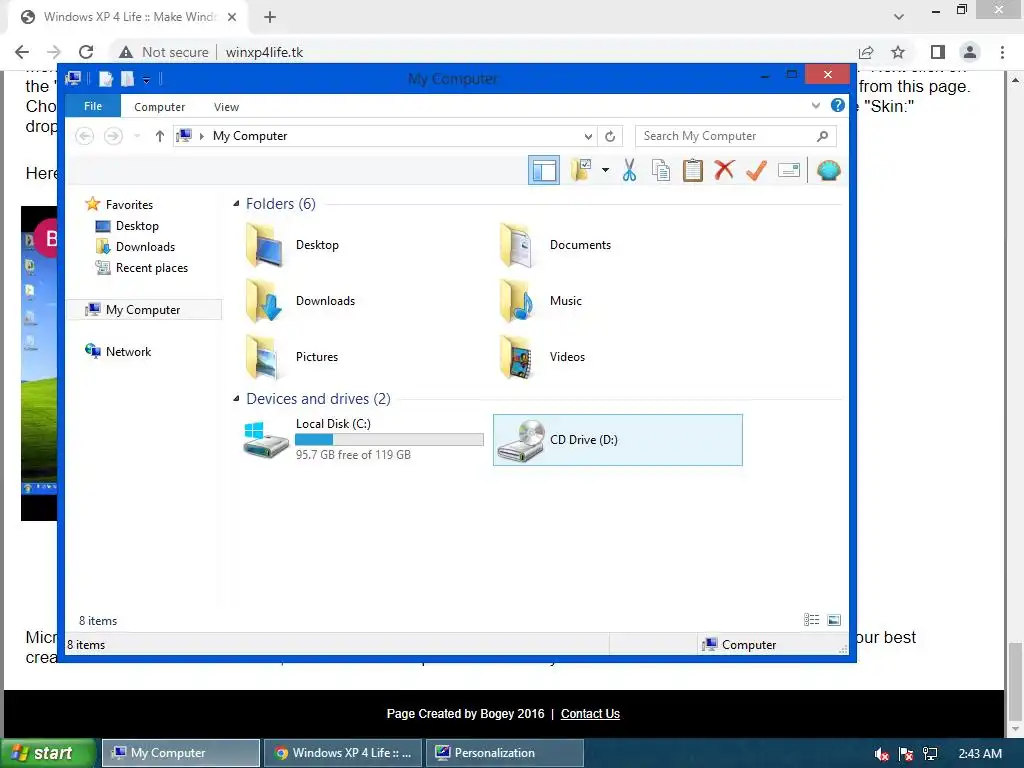The image size is (1024, 768).
Task: Click the folder options icon in the toolbar
Action: 581,170
